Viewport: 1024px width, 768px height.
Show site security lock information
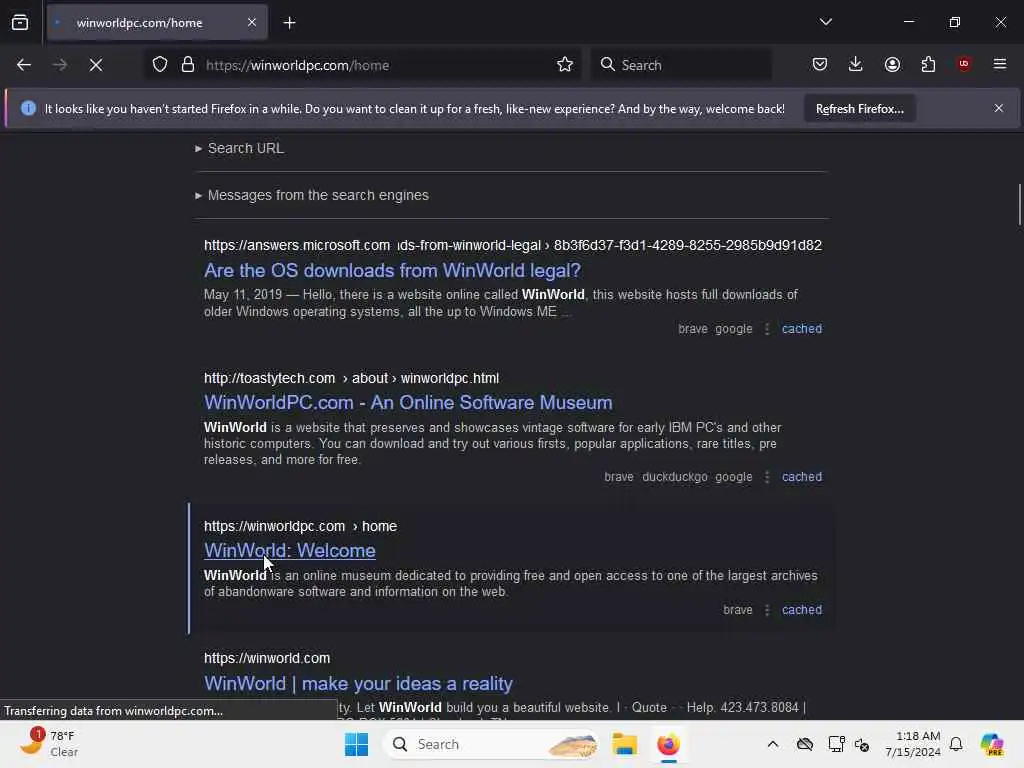point(188,65)
